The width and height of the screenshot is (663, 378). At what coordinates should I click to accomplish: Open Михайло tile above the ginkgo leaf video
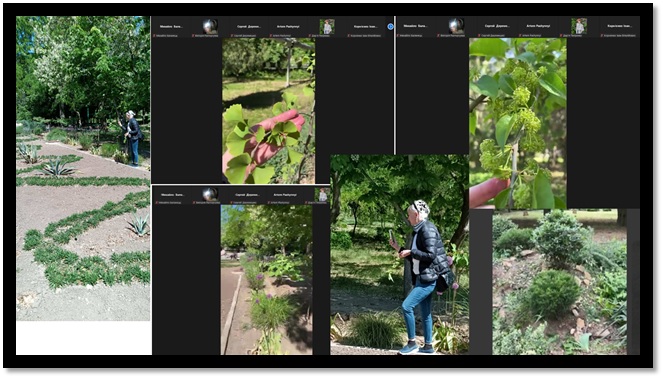coord(171,26)
